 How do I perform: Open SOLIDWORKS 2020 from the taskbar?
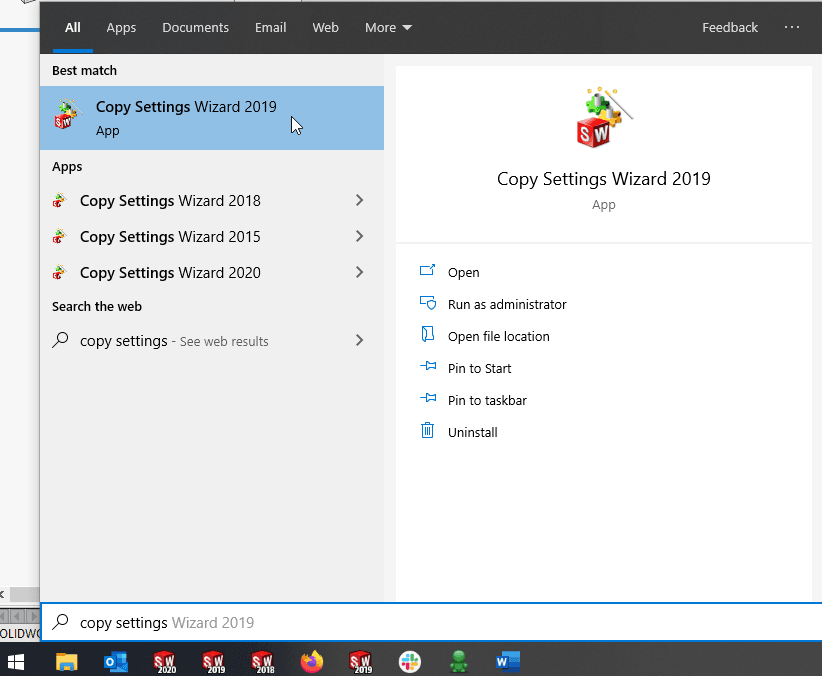165,661
